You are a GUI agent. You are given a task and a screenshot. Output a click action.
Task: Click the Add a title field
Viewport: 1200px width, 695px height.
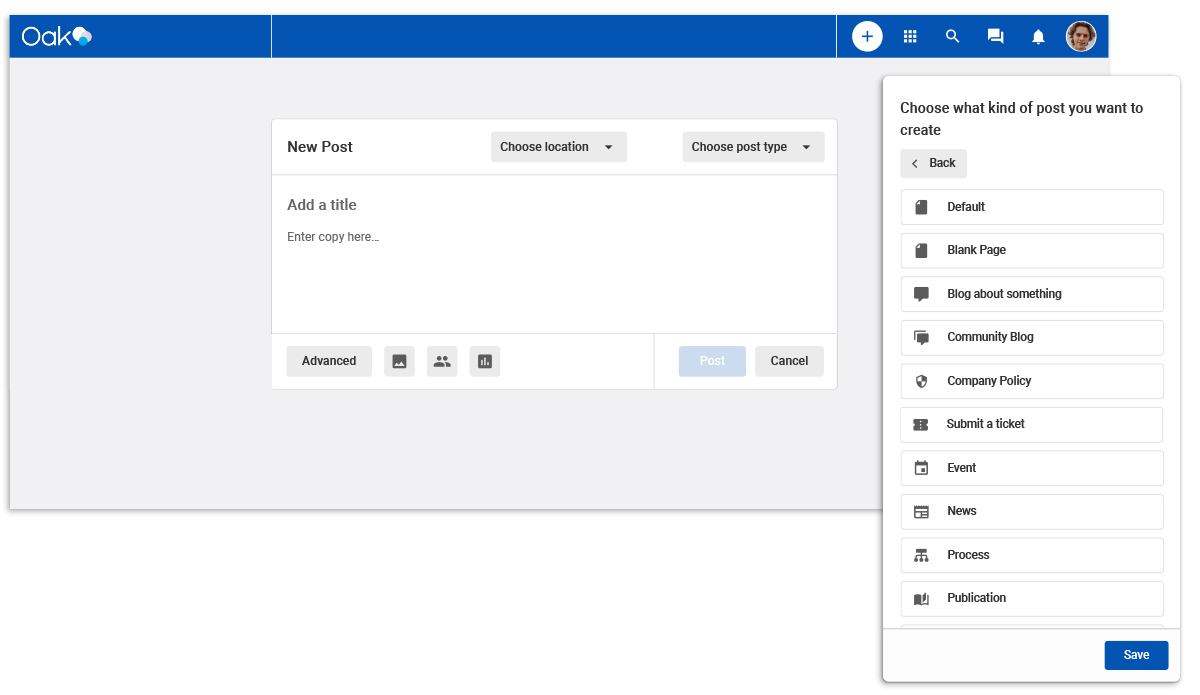point(553,205)
